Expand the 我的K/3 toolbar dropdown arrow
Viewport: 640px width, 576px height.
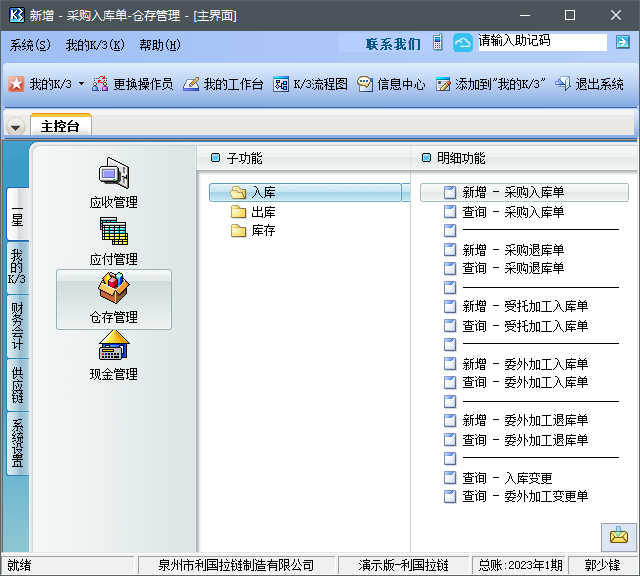tap(81, 85)
